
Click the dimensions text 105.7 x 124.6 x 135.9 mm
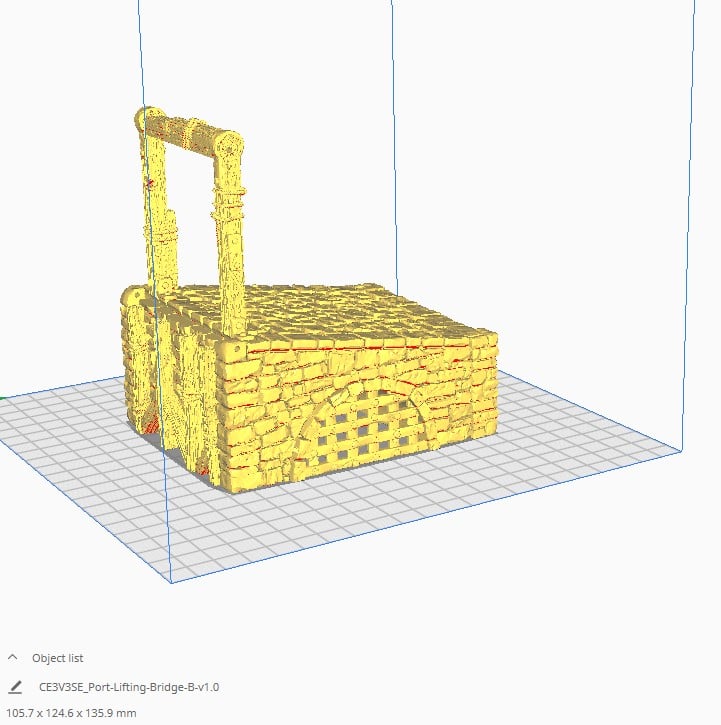71,713
